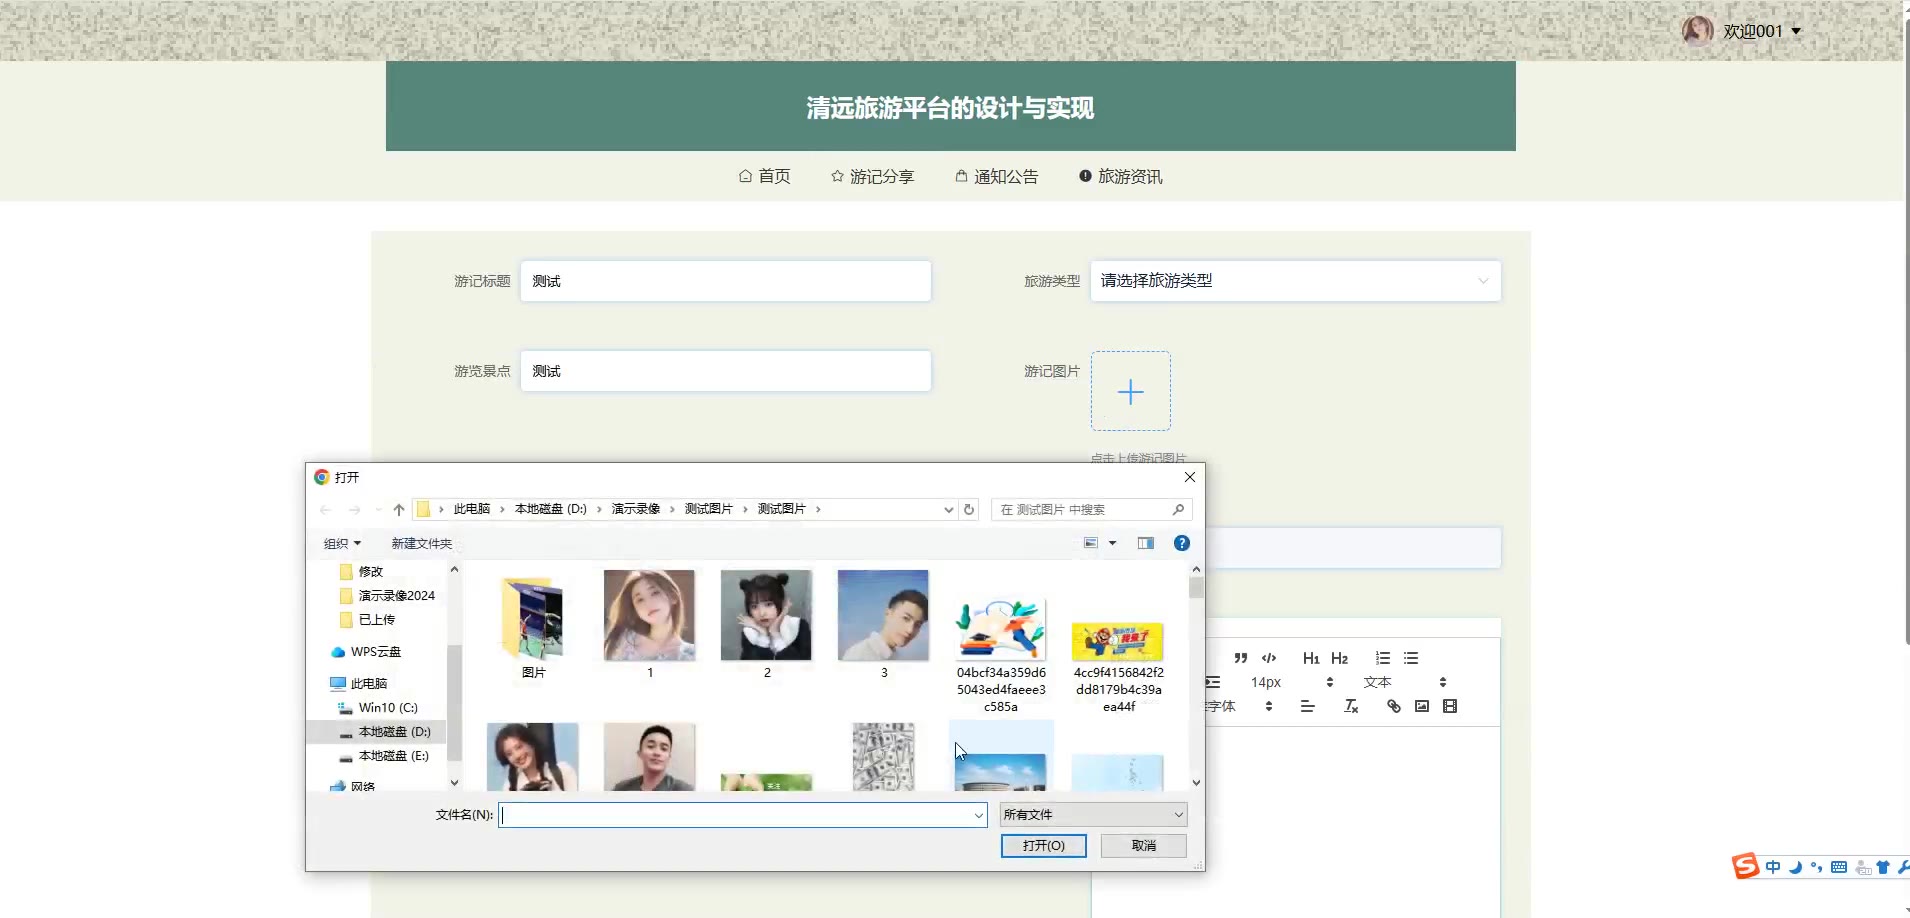Viewport: 1910px width, 918px height.
Task: Expand the 所有文件 file type dropdown
Action: click(x=1093, y=815)
